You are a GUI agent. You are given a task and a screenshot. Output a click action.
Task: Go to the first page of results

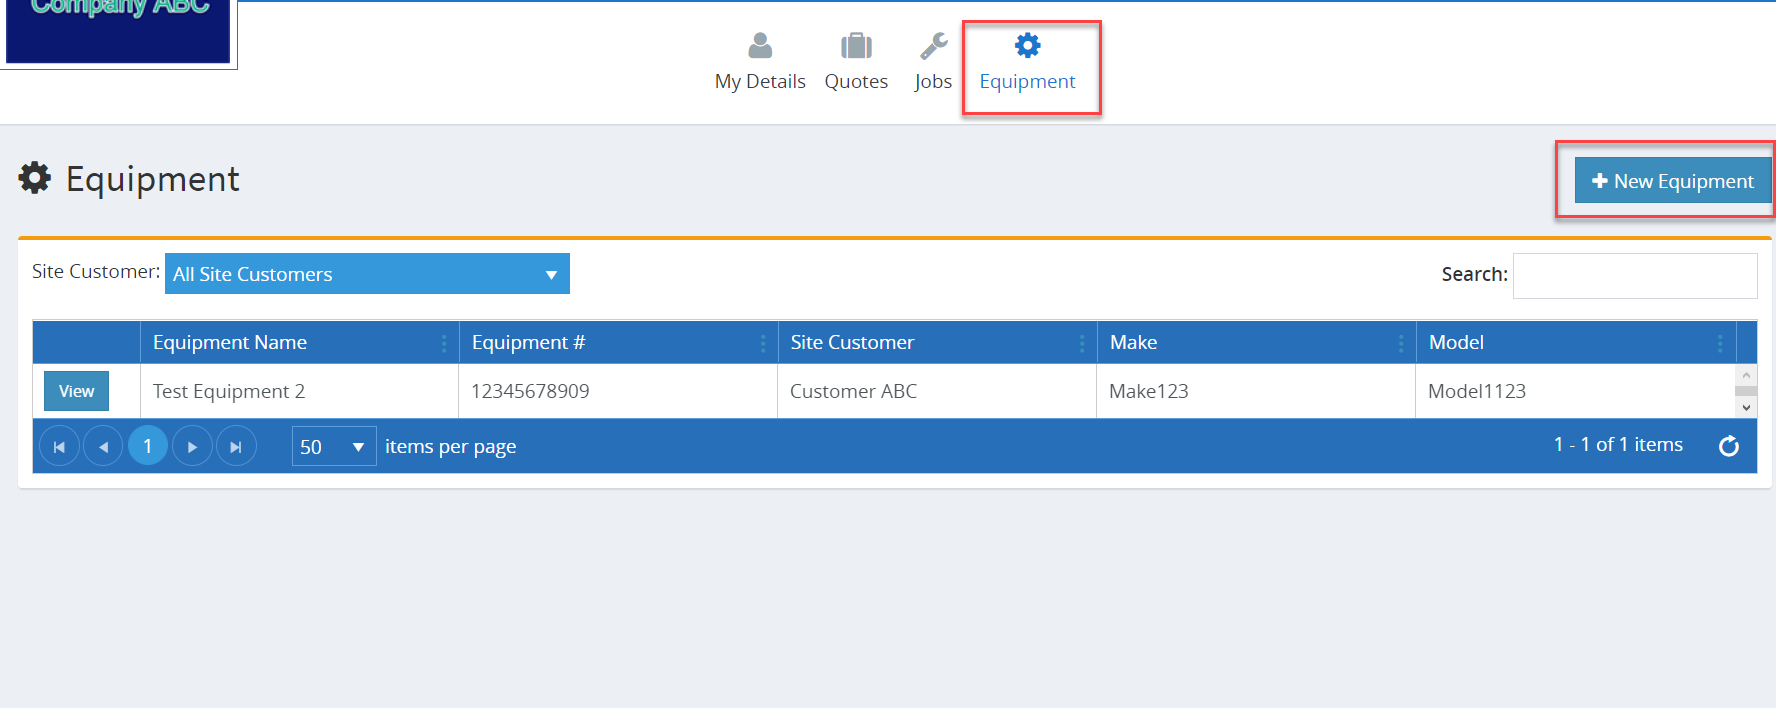[x=59, y=446]
